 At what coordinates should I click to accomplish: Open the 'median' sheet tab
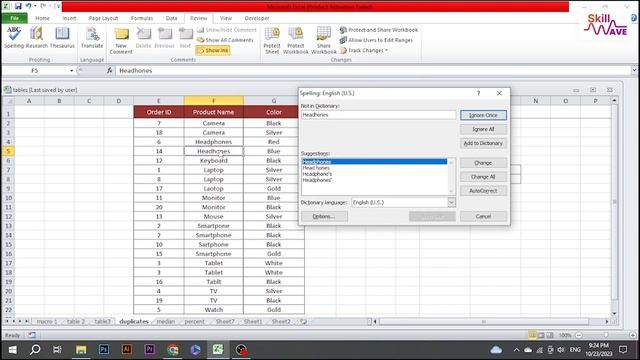pos(166,322)
